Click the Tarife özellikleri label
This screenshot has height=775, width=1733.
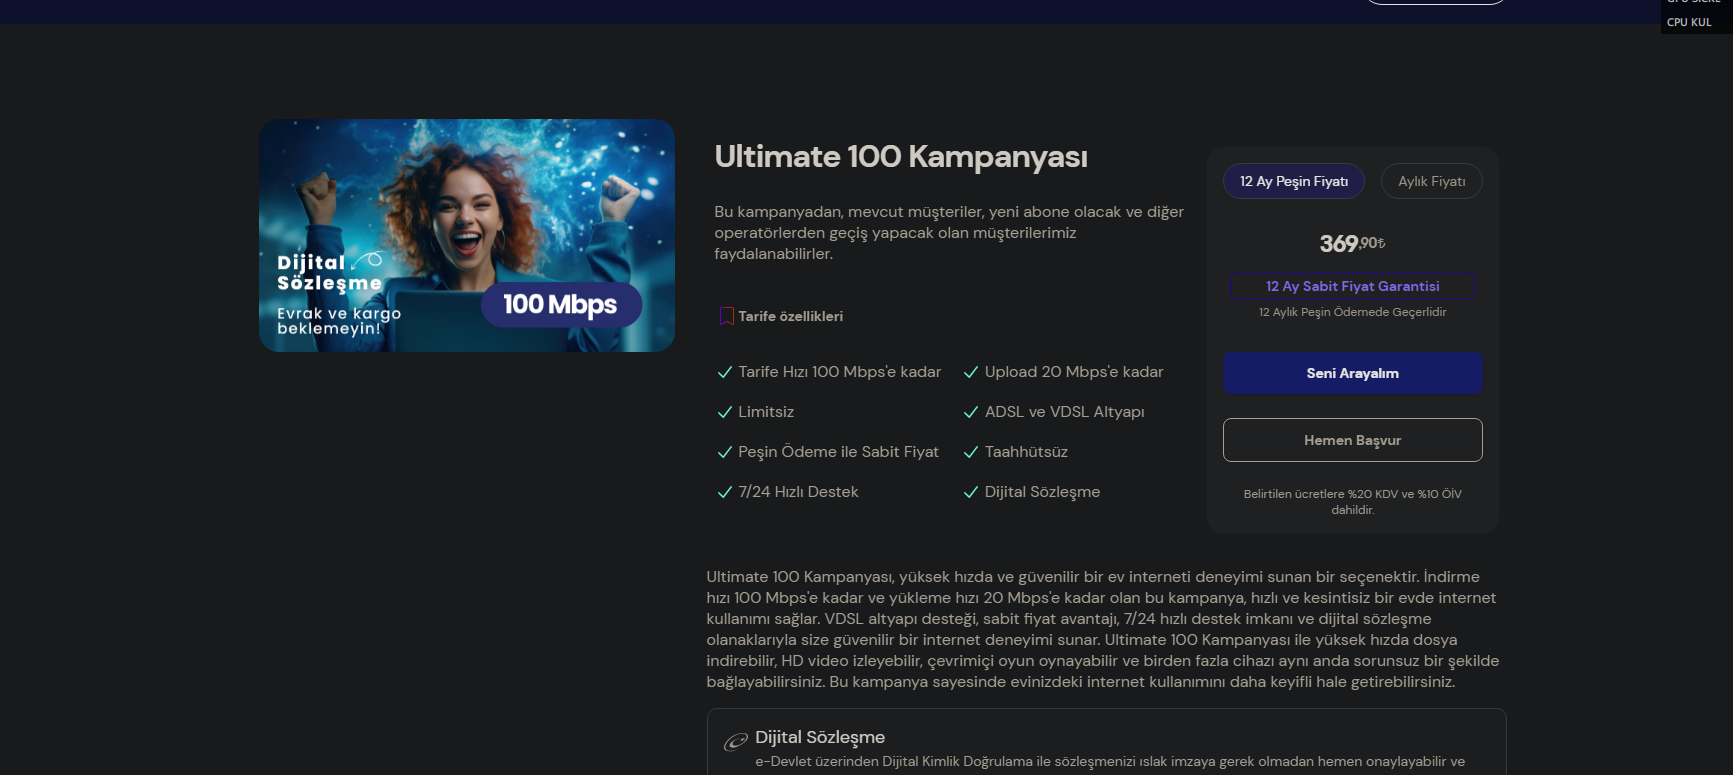(791, 316)
